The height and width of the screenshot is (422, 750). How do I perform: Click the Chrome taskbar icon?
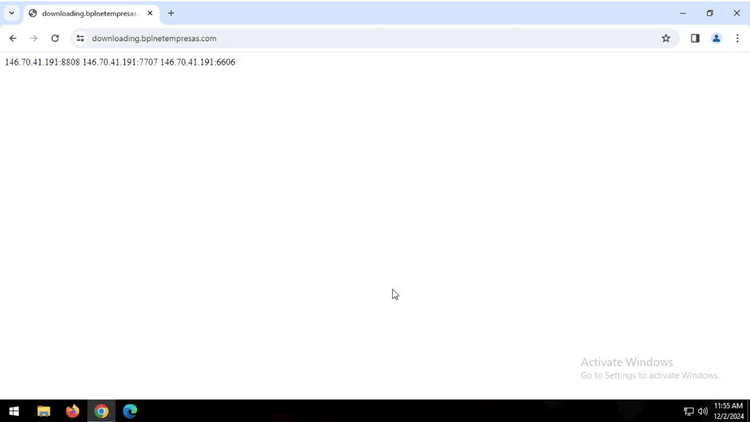coord(101,411)
